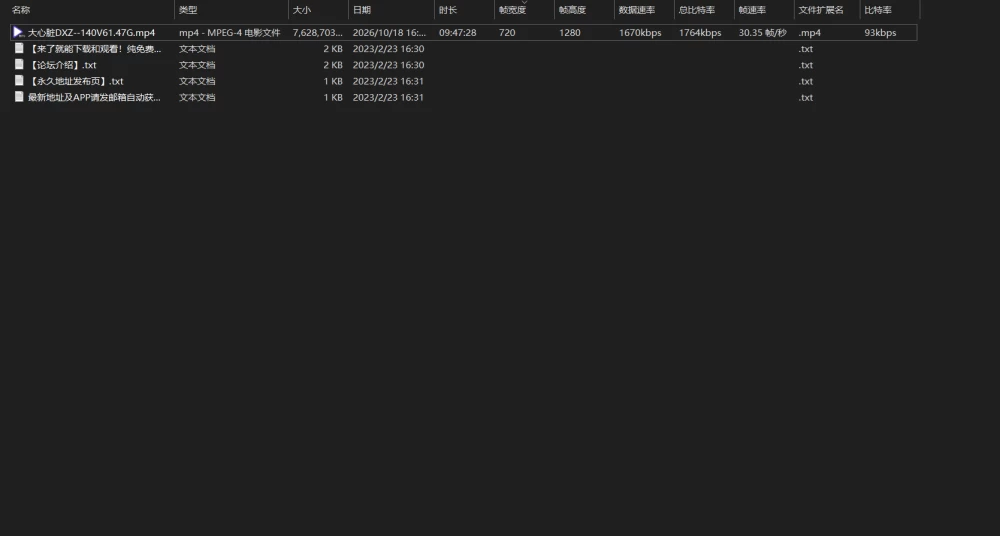Click the frame rate 30.35 帧/秒
The width and height of the screenshot is (1000, 536).
point(762,33)
